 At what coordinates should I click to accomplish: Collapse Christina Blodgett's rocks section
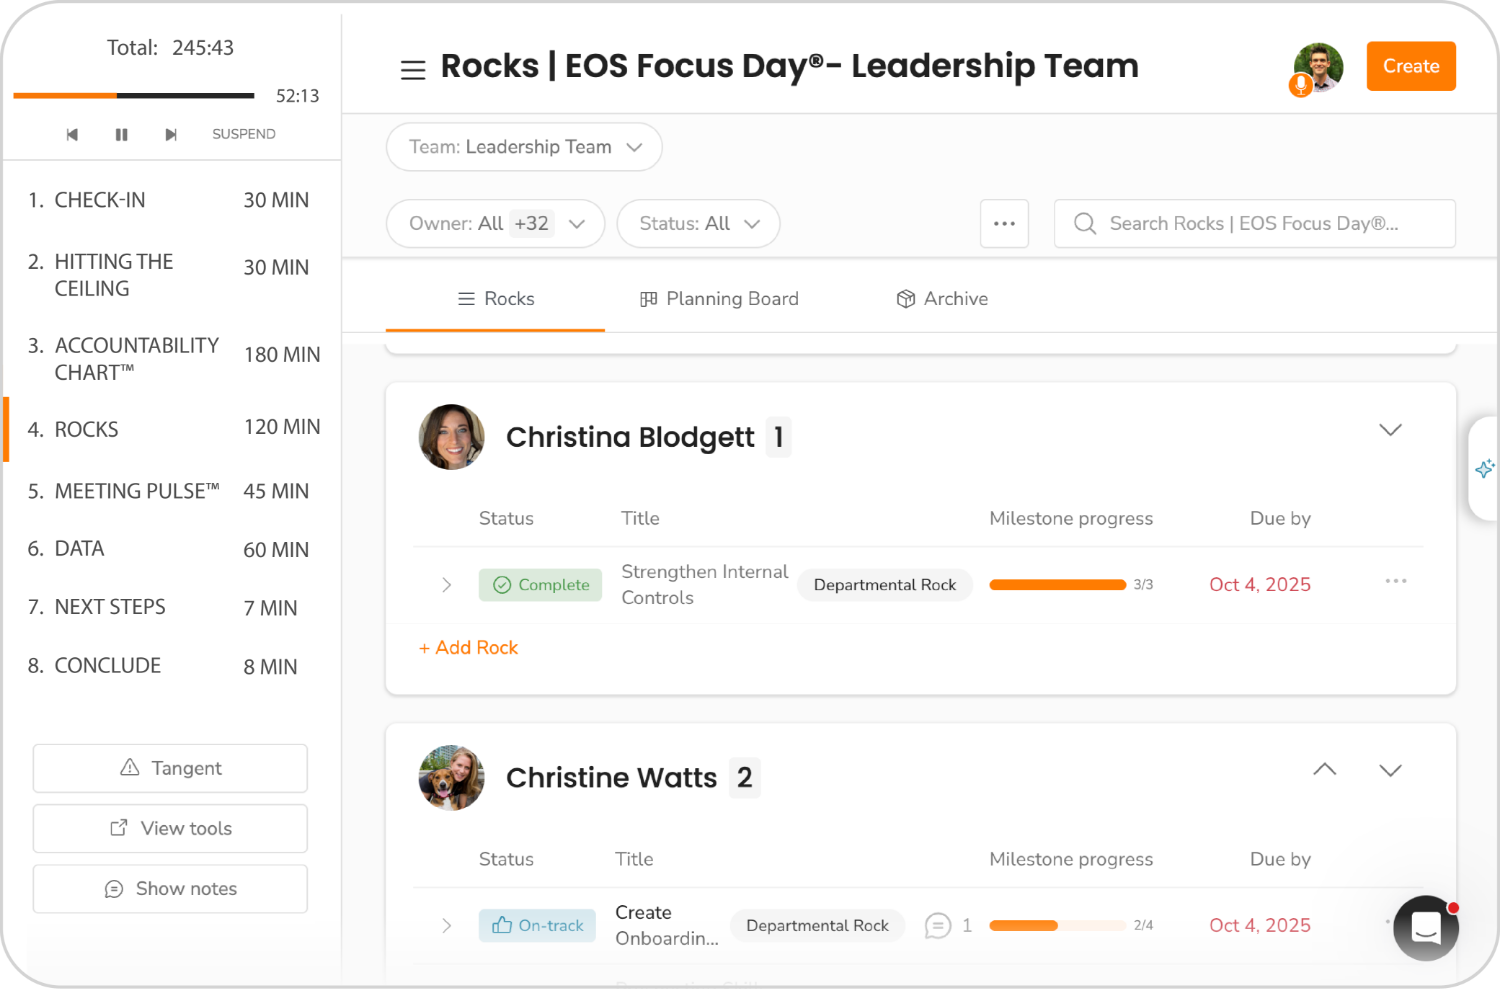click(x=1390, y=429)
